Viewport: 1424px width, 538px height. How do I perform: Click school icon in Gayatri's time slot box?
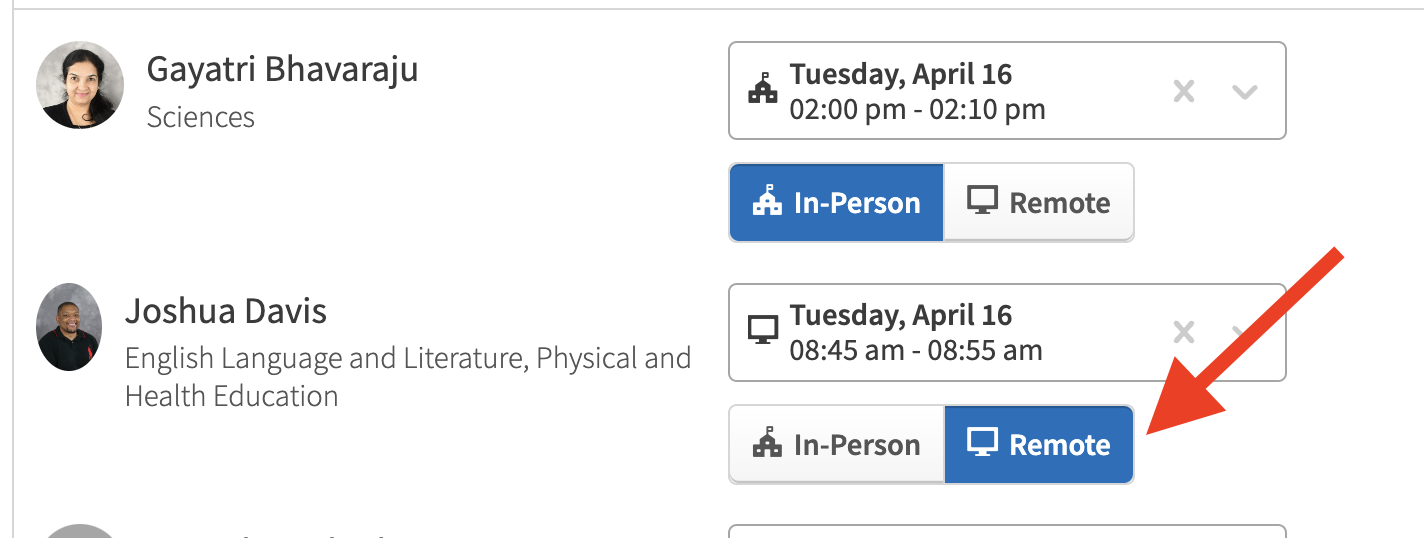[x=762, y=90]
